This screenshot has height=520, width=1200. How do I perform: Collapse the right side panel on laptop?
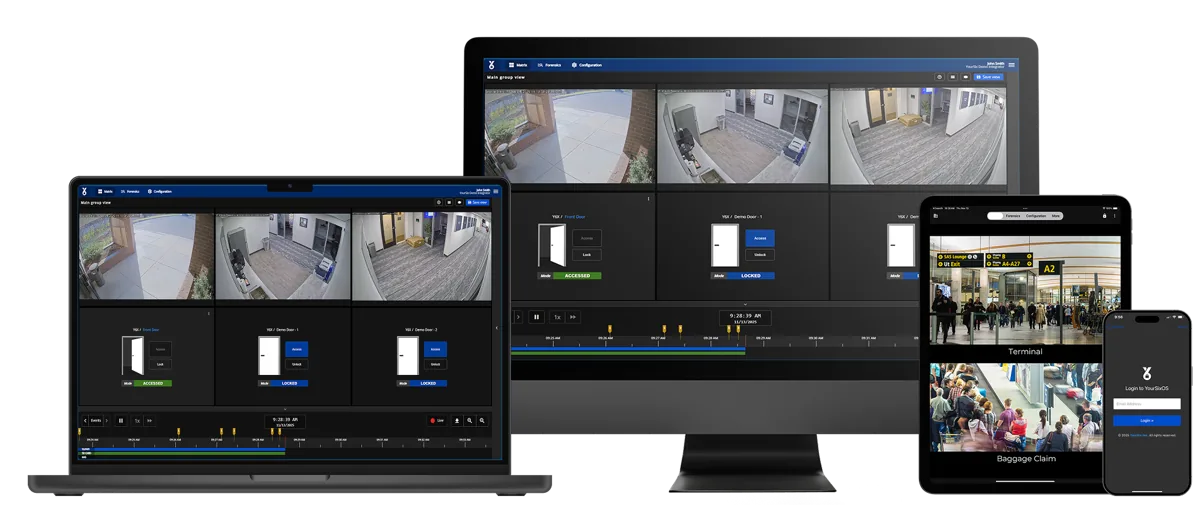(x=496, y=327)
